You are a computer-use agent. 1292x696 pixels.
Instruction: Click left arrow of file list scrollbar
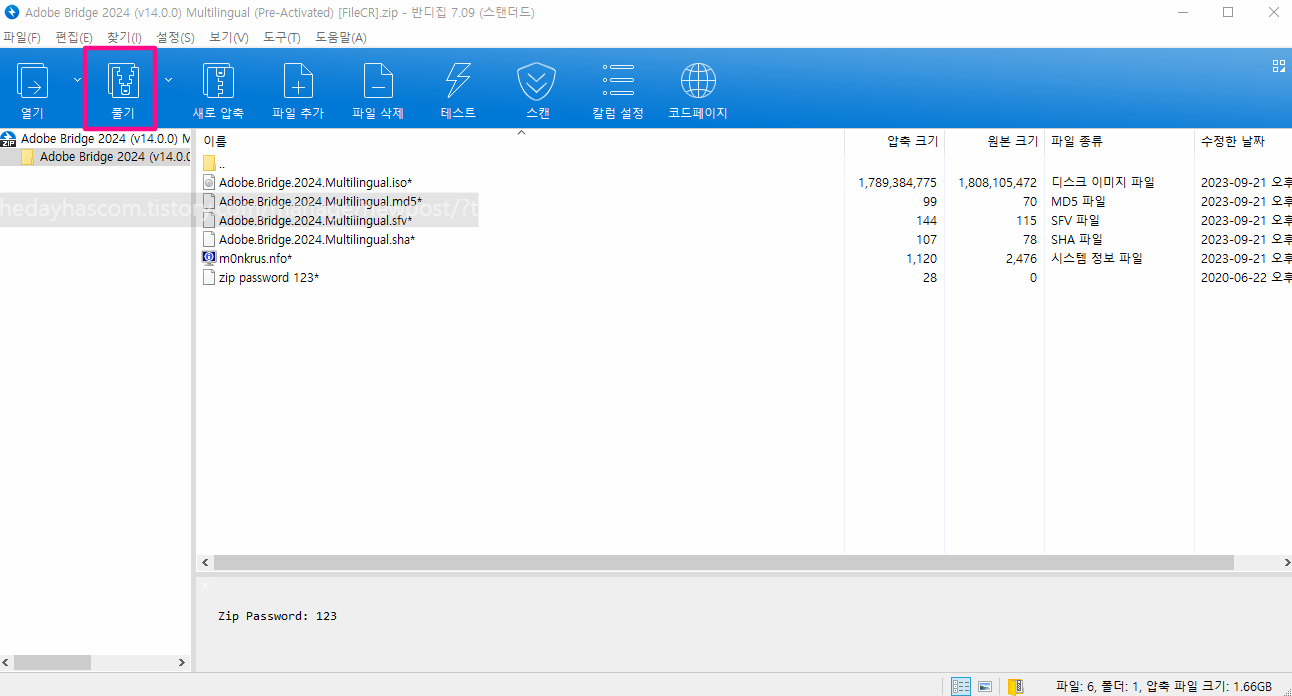(205, 563)
